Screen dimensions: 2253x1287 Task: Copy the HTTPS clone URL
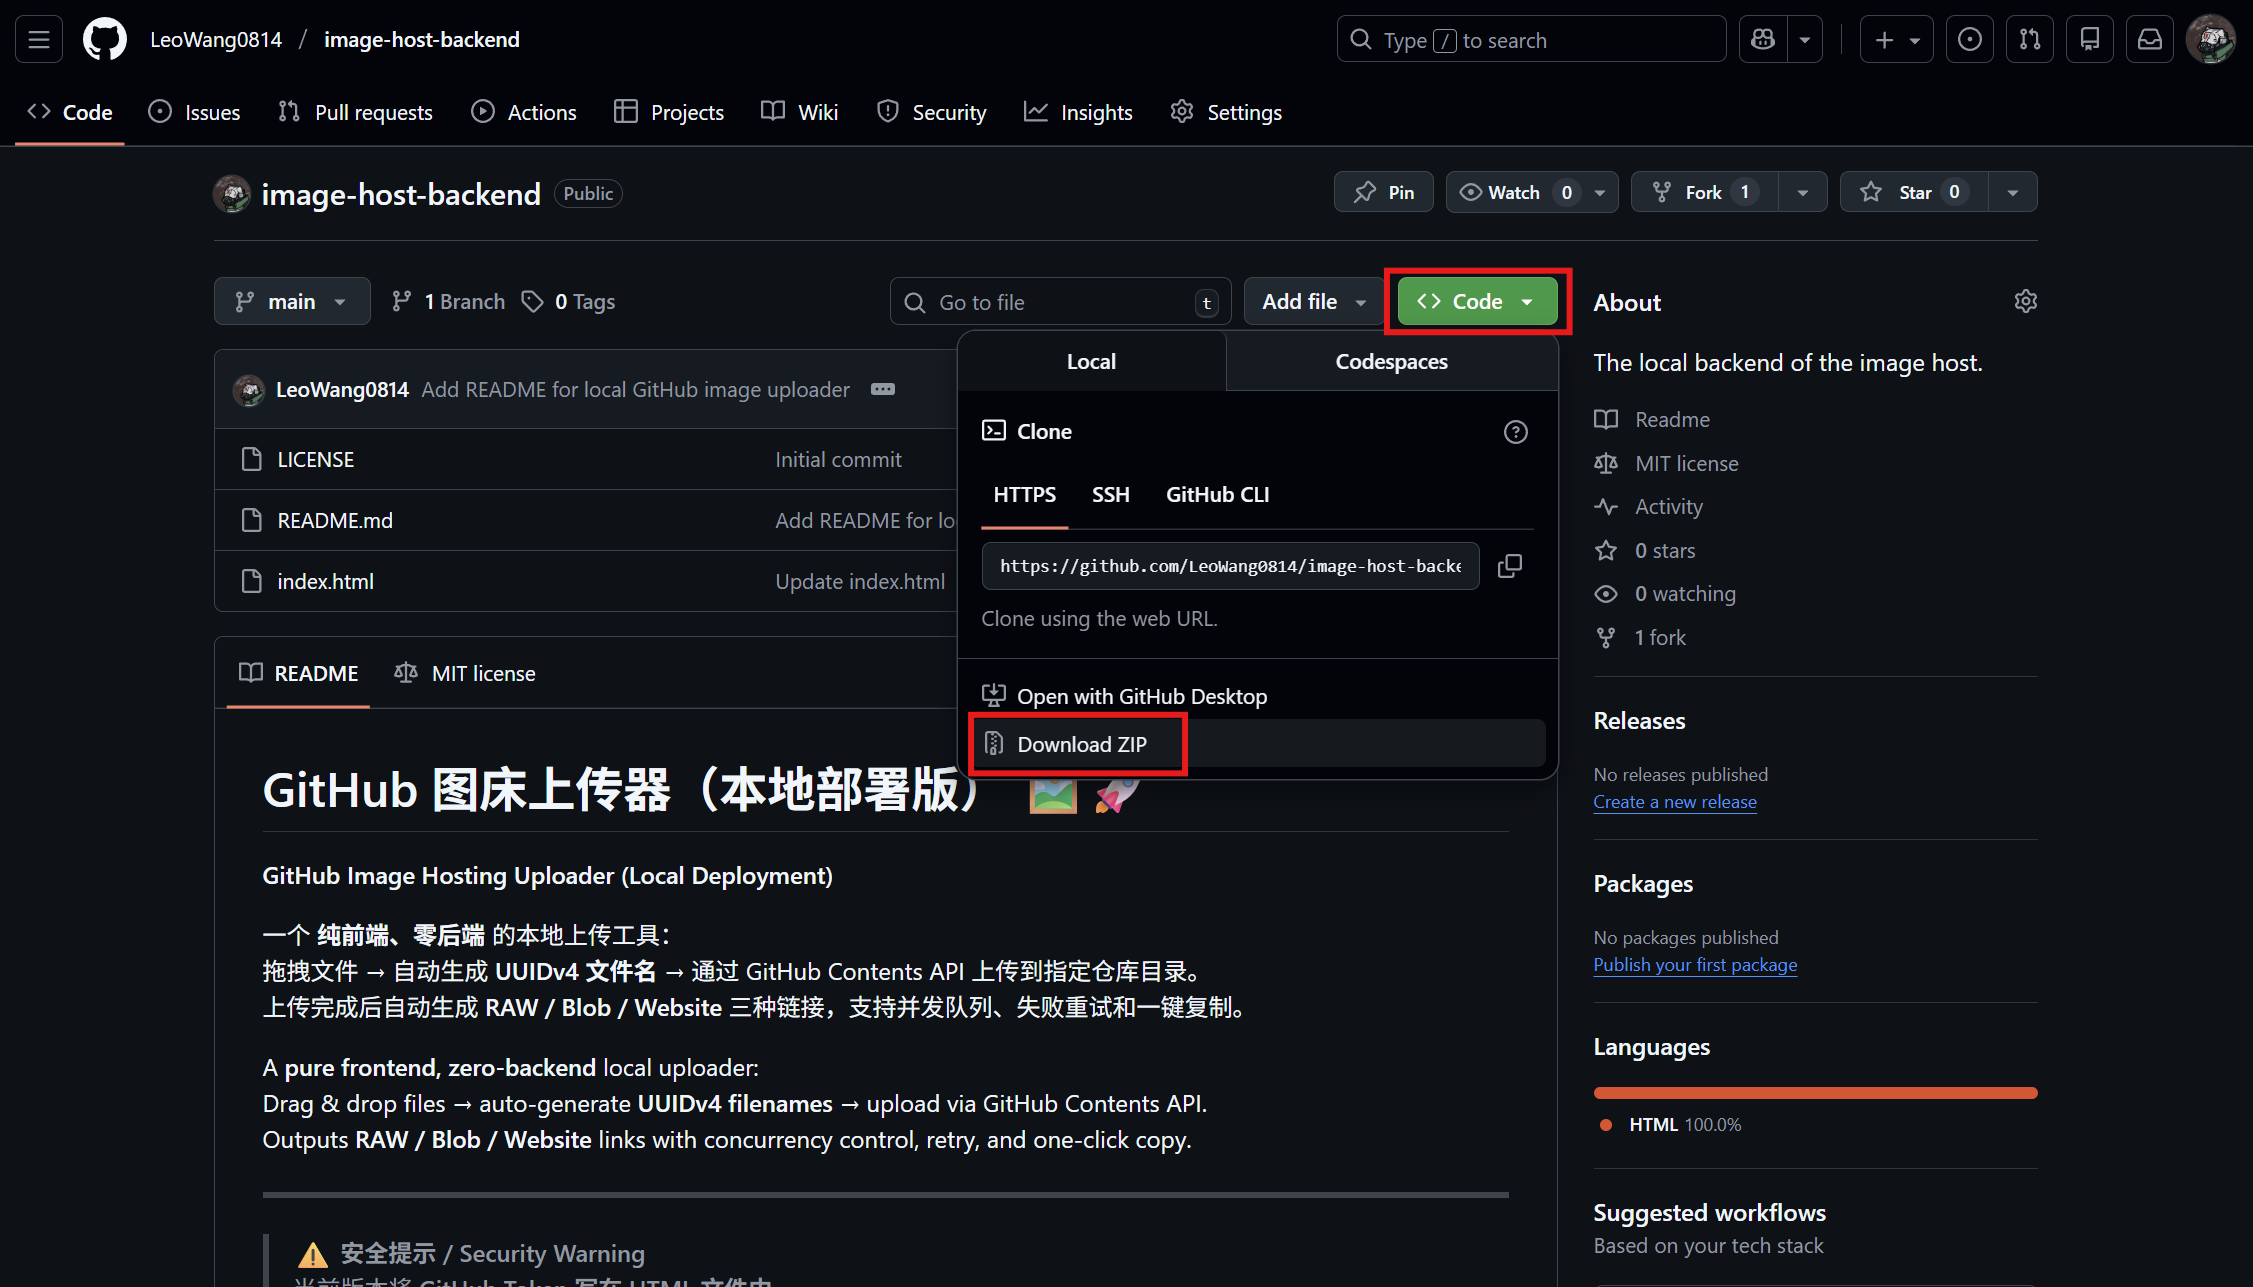pyautogui.click(x=1510, y=565)
